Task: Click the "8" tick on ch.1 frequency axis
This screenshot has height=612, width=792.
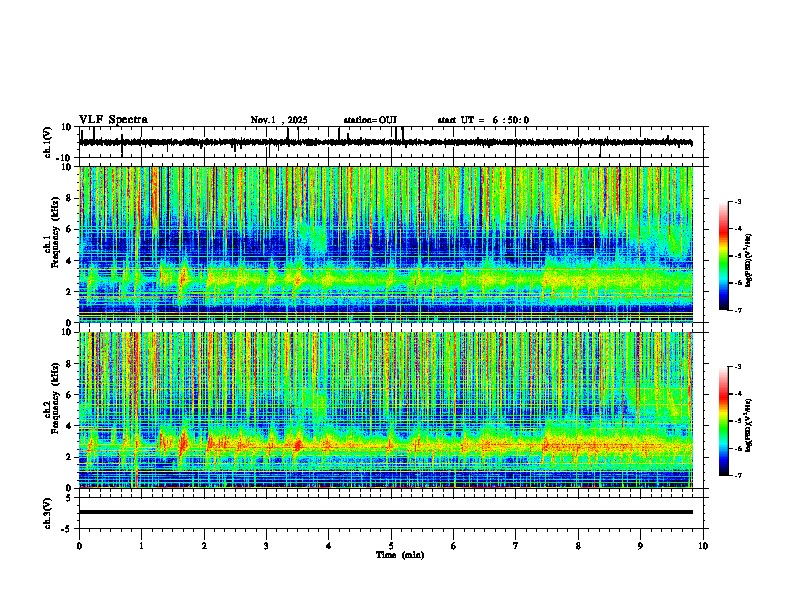Action: [70, 198]
